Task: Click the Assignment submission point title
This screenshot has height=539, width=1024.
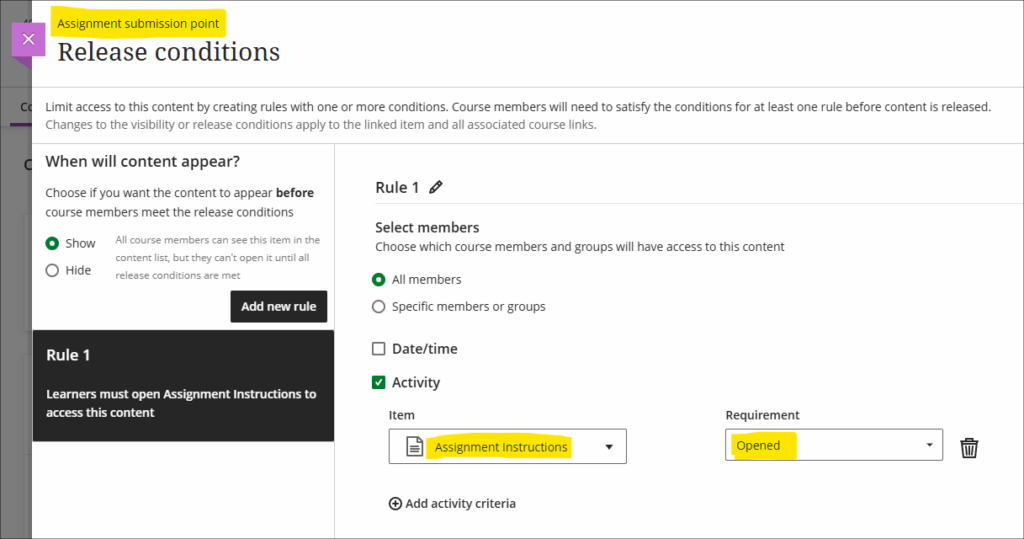Action: [x=138, y=22]
